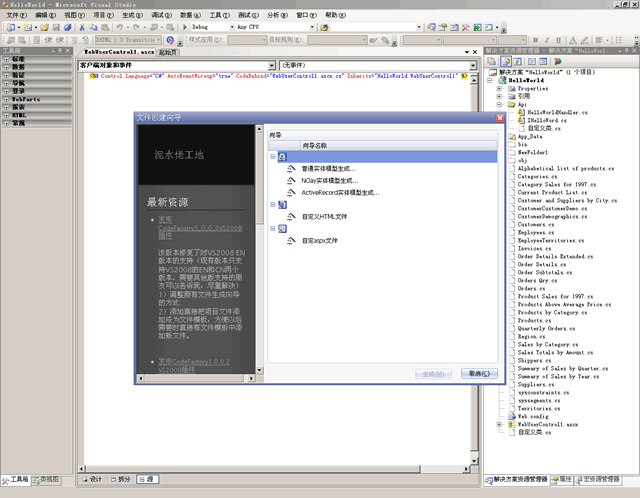Click the green Start Debugging arrow
Image resolution: width=640 pixels, height=498 pixels.
pyautogui.click(x=184, y=27)
